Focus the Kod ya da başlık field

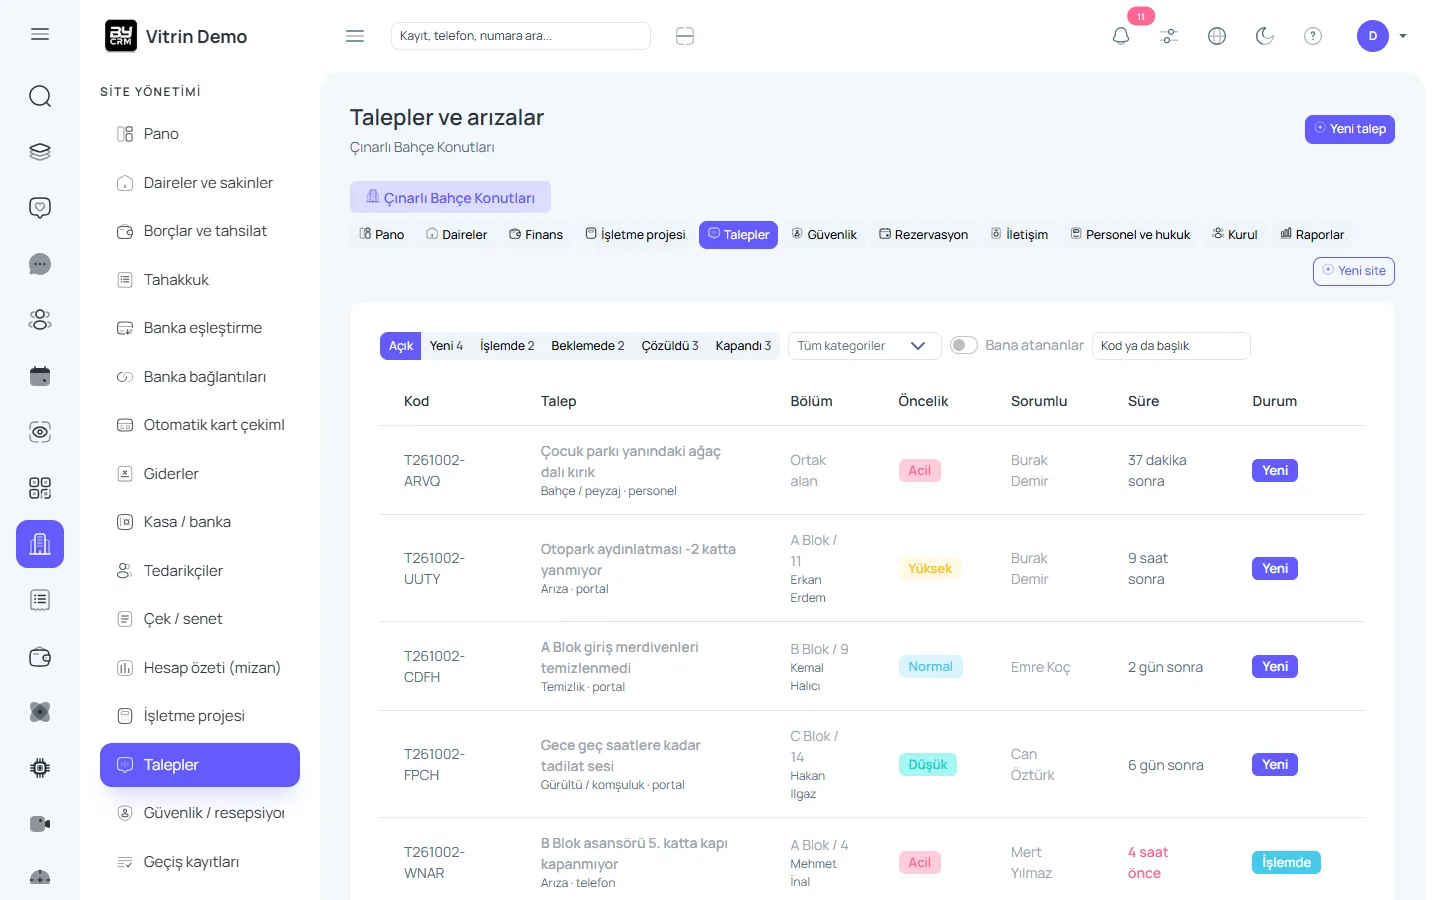tap(1171, 346)
